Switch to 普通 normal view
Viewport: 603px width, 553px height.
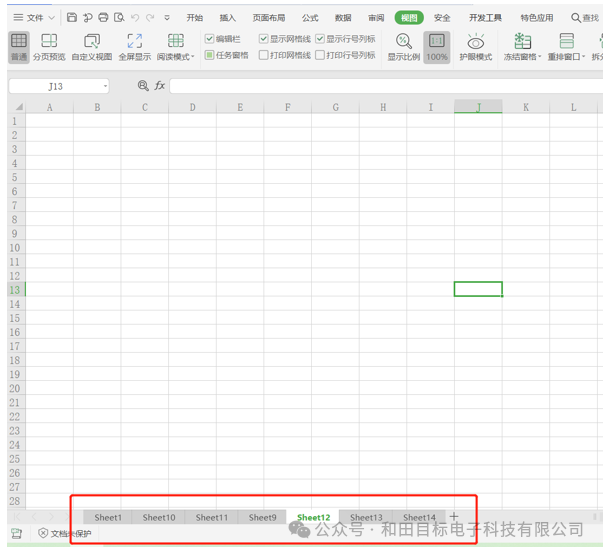pos(18,47)
